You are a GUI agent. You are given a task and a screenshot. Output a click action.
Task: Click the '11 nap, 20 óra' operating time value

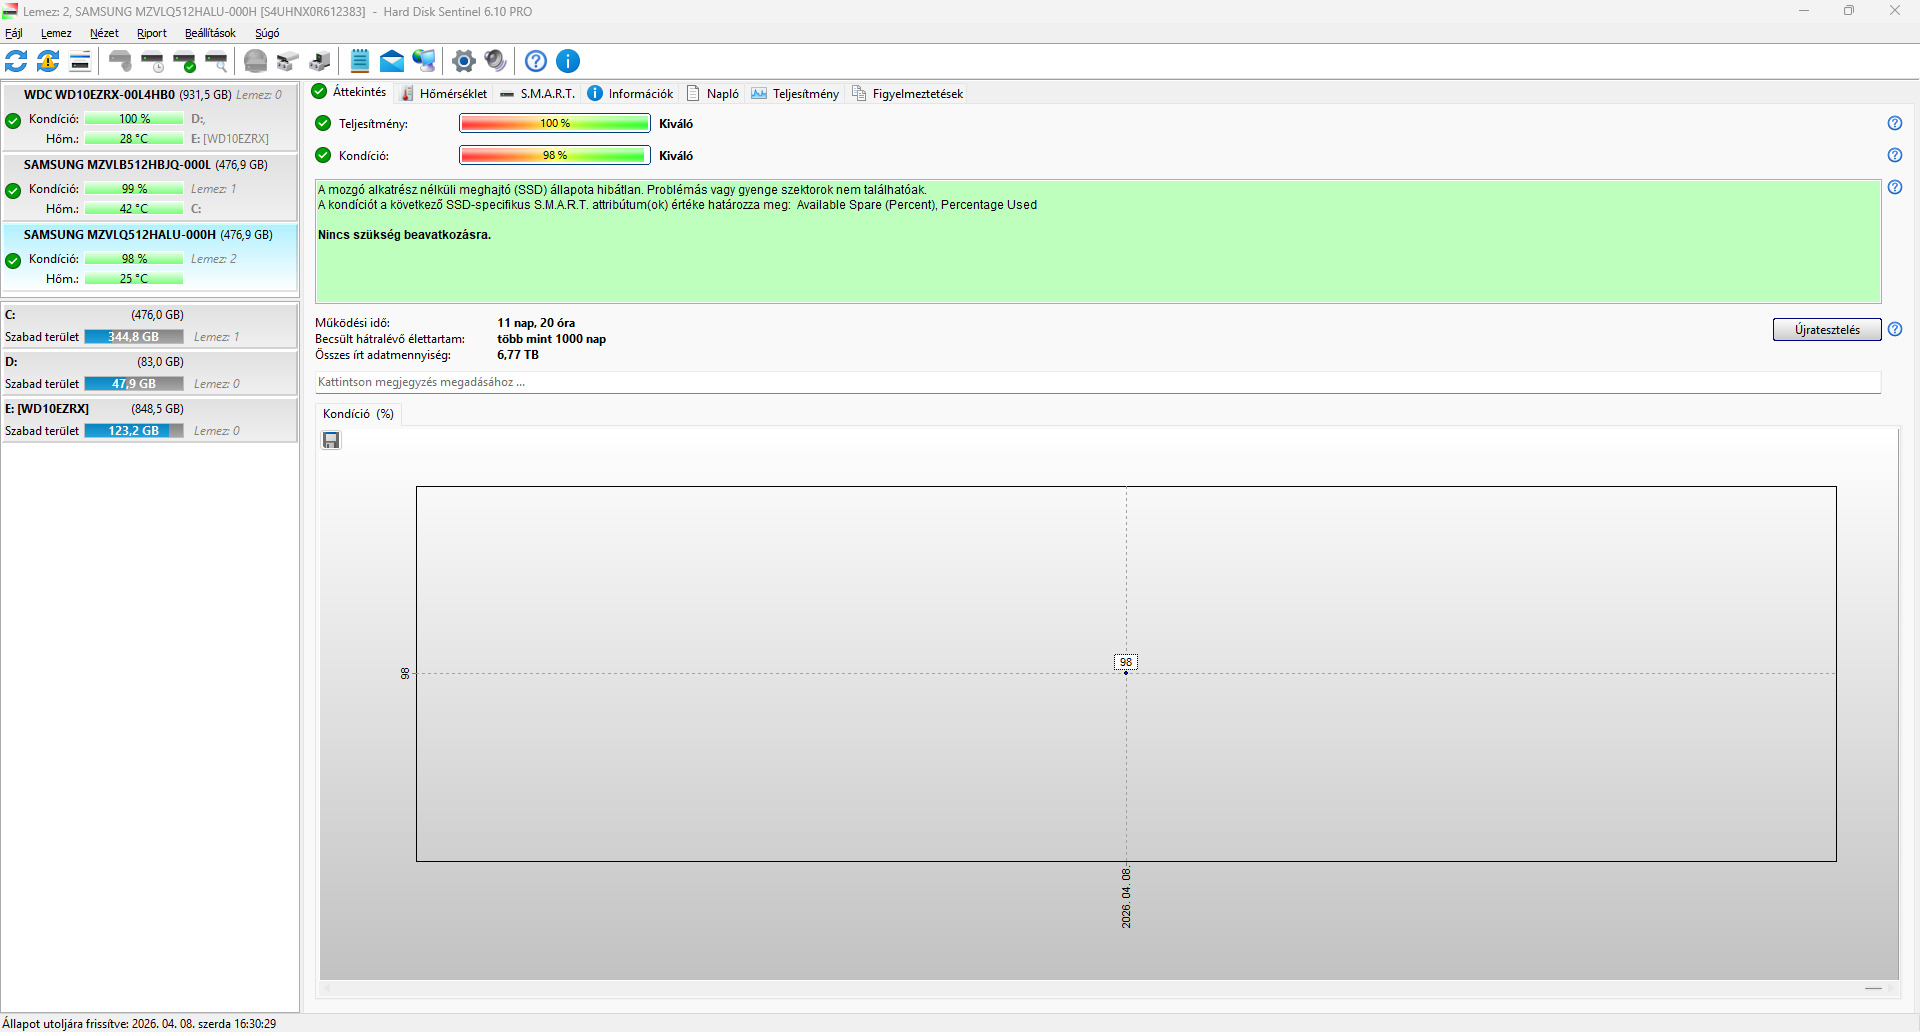click(x=536, y=323)
